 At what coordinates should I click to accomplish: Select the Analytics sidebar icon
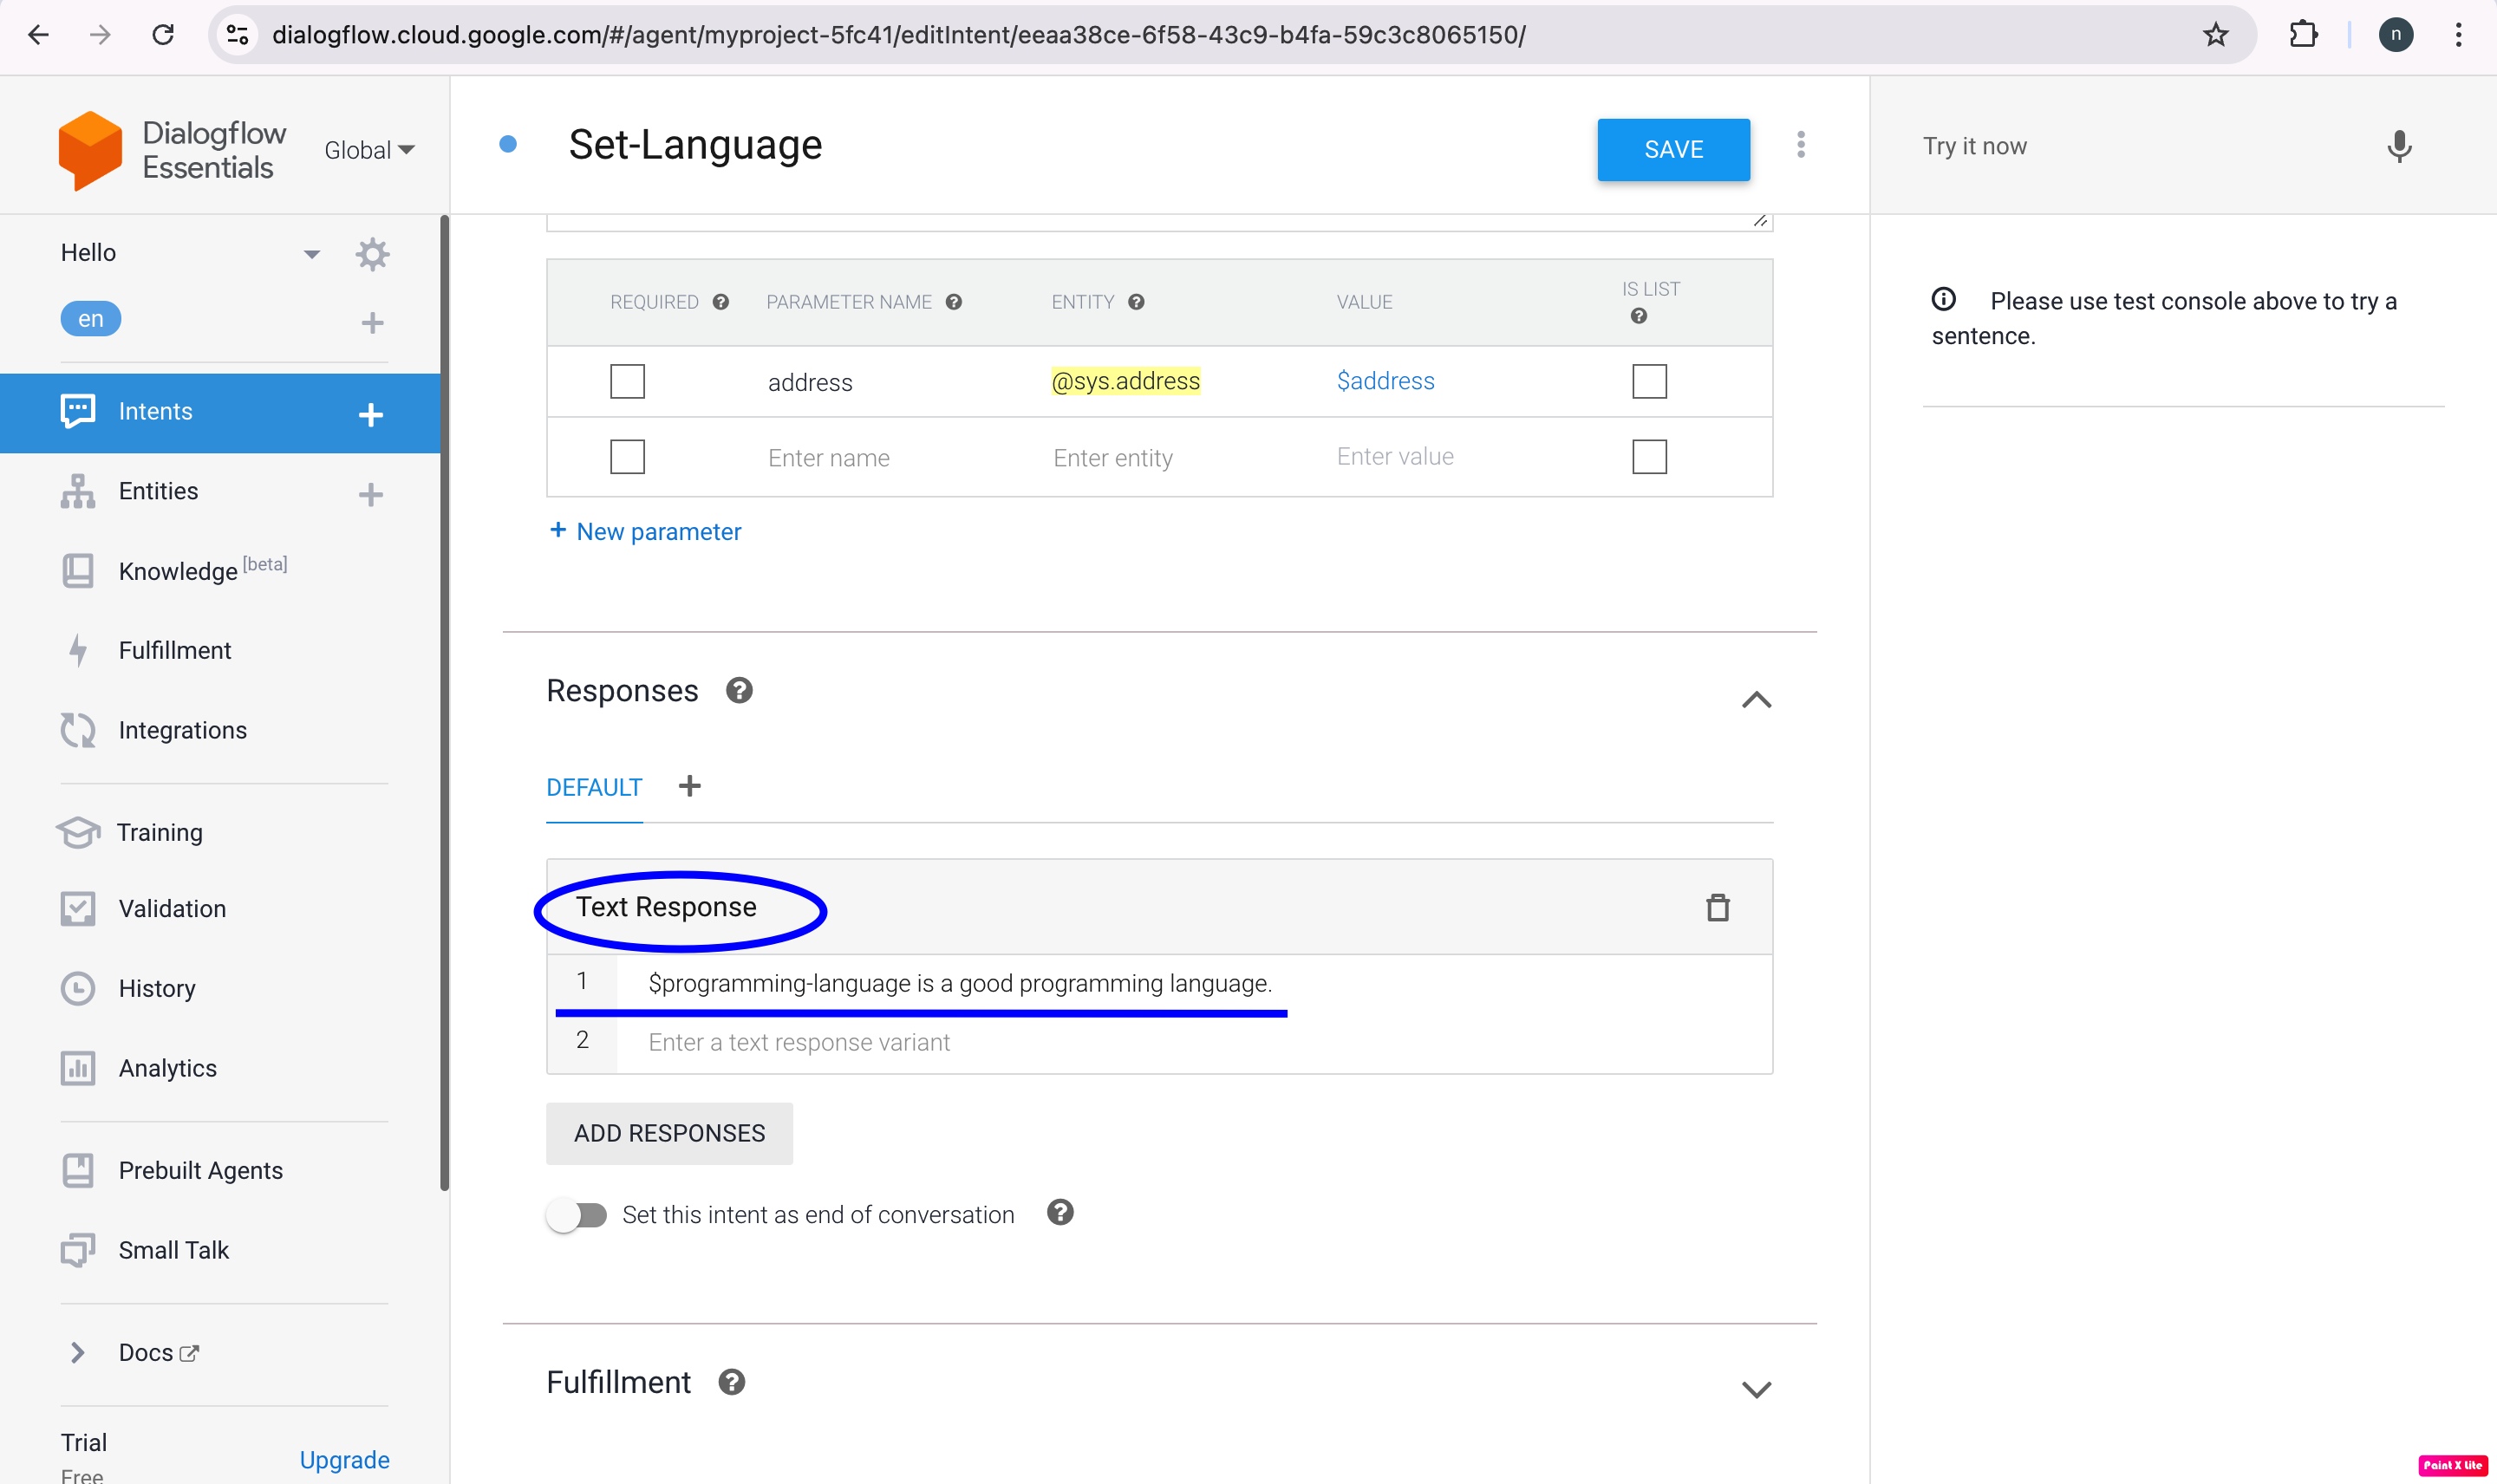pos(78,1068)
